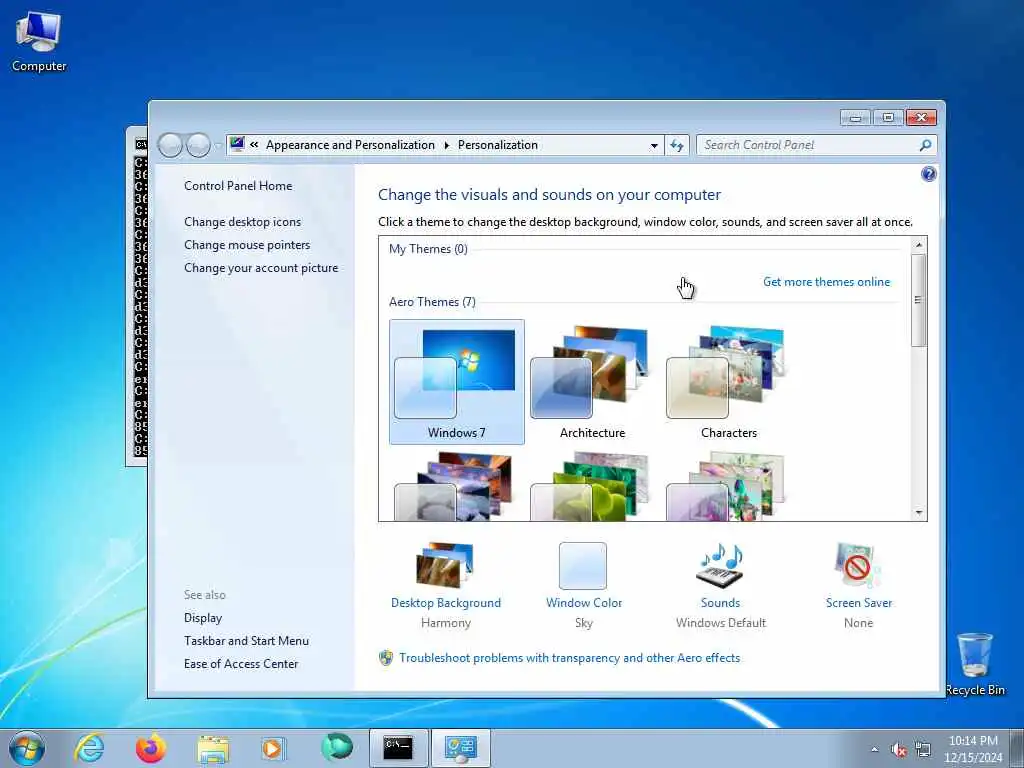Screen dimensions: 1024x768
Task: Expand the address bar history dropdown
Action: (654, 146)
